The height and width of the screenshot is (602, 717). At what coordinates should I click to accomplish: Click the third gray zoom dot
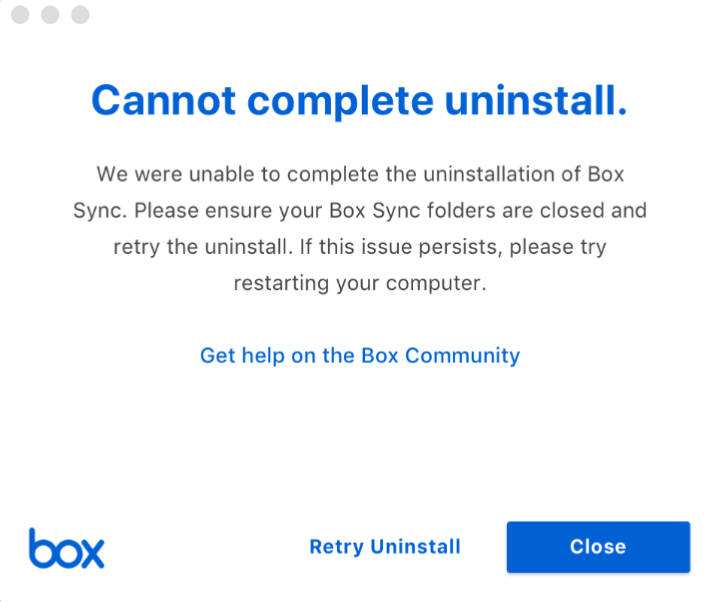click(x=80, y=15)
